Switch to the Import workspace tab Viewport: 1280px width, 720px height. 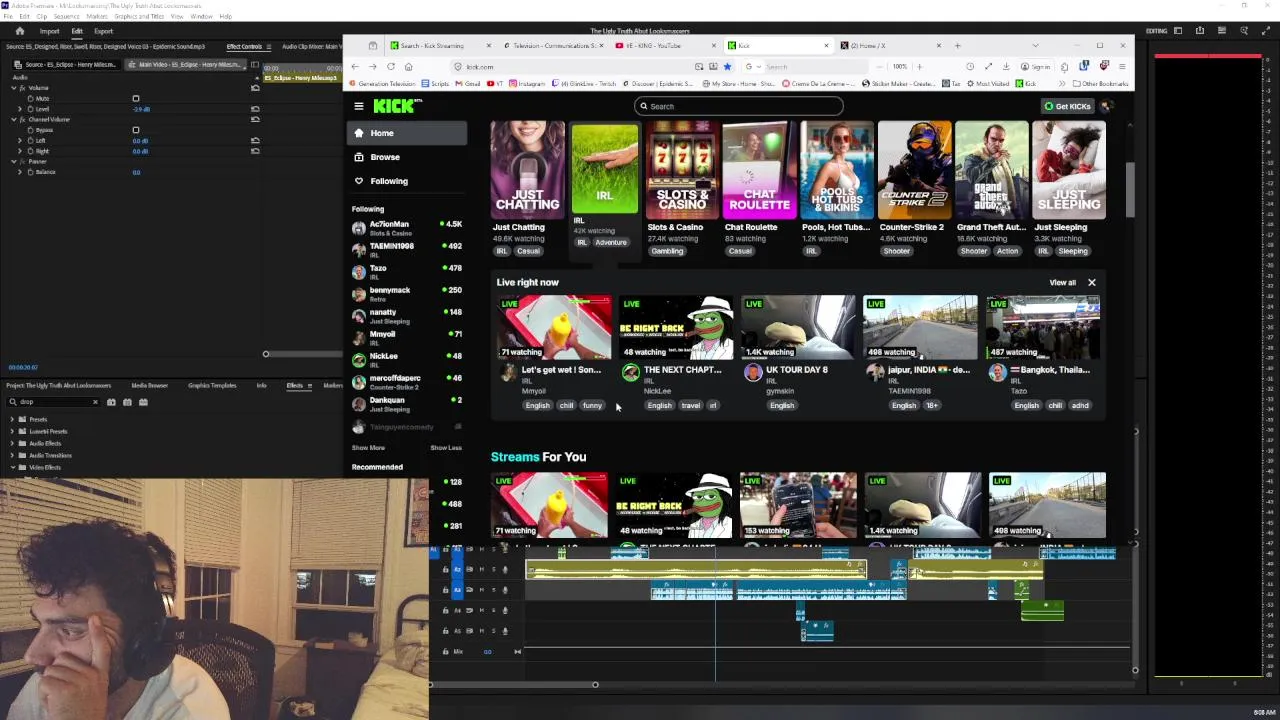tap(49, 31)
